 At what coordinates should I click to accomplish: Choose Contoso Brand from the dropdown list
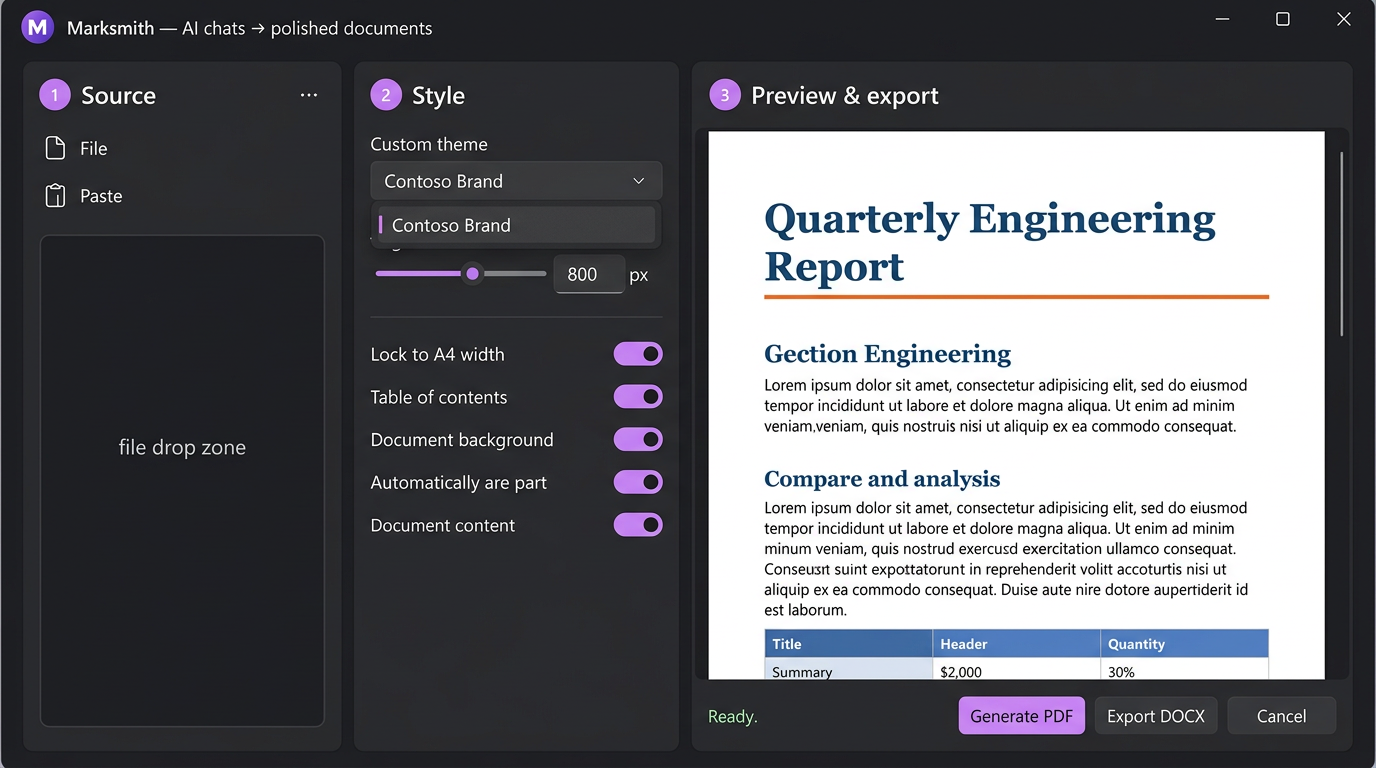(x=516, y=225)
